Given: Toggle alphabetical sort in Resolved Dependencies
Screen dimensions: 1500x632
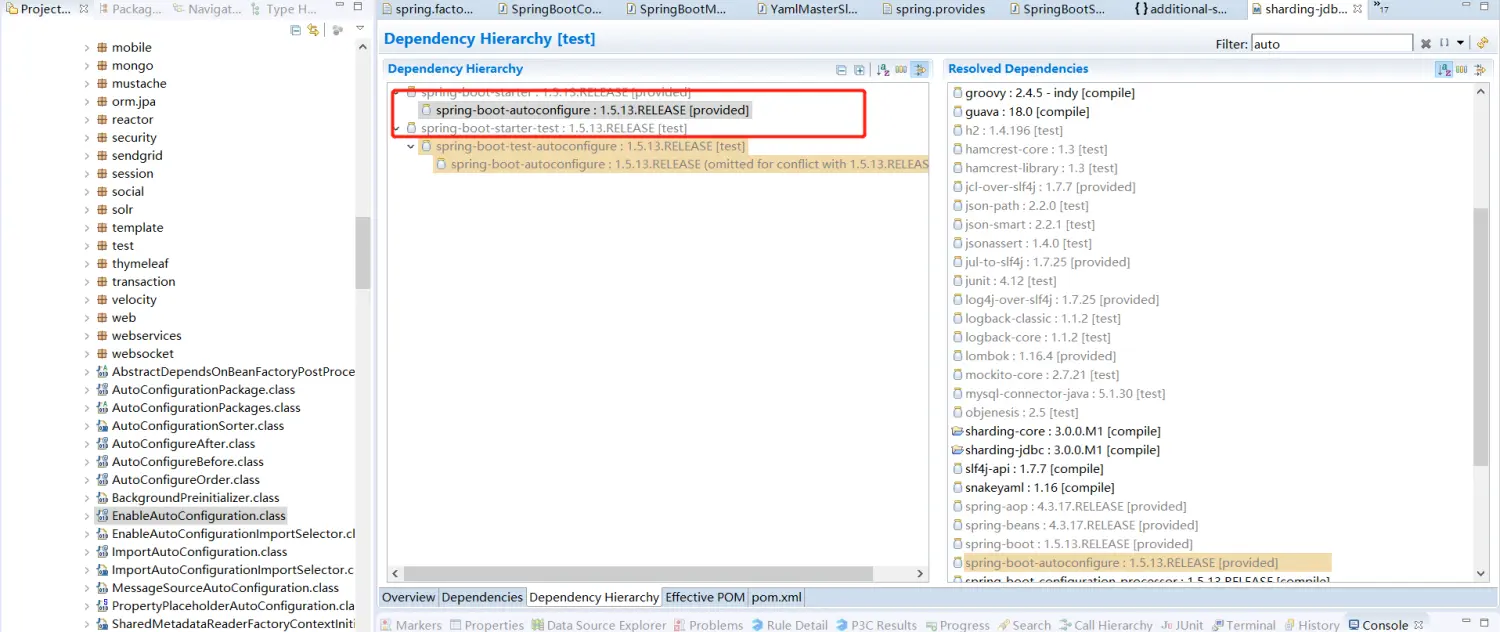Looking at the screenshot, I should point(1444,70).
